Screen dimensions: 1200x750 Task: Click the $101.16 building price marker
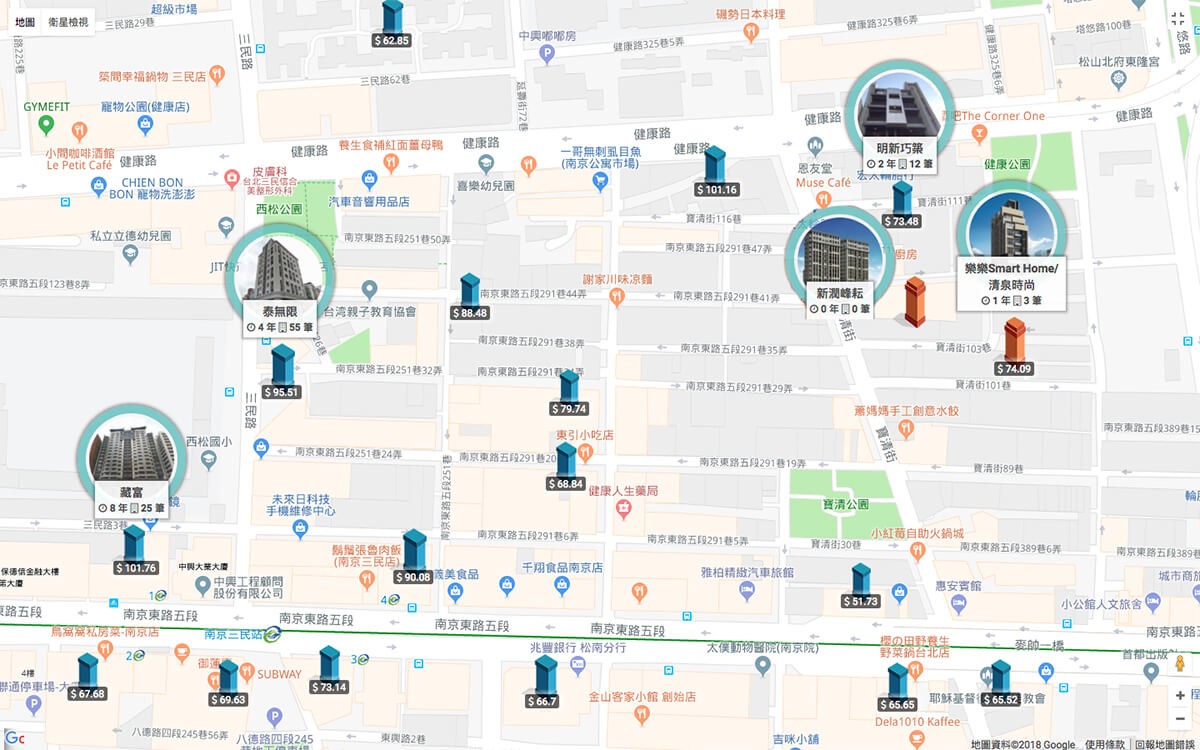pyautogui.click(x=715, y=171)
